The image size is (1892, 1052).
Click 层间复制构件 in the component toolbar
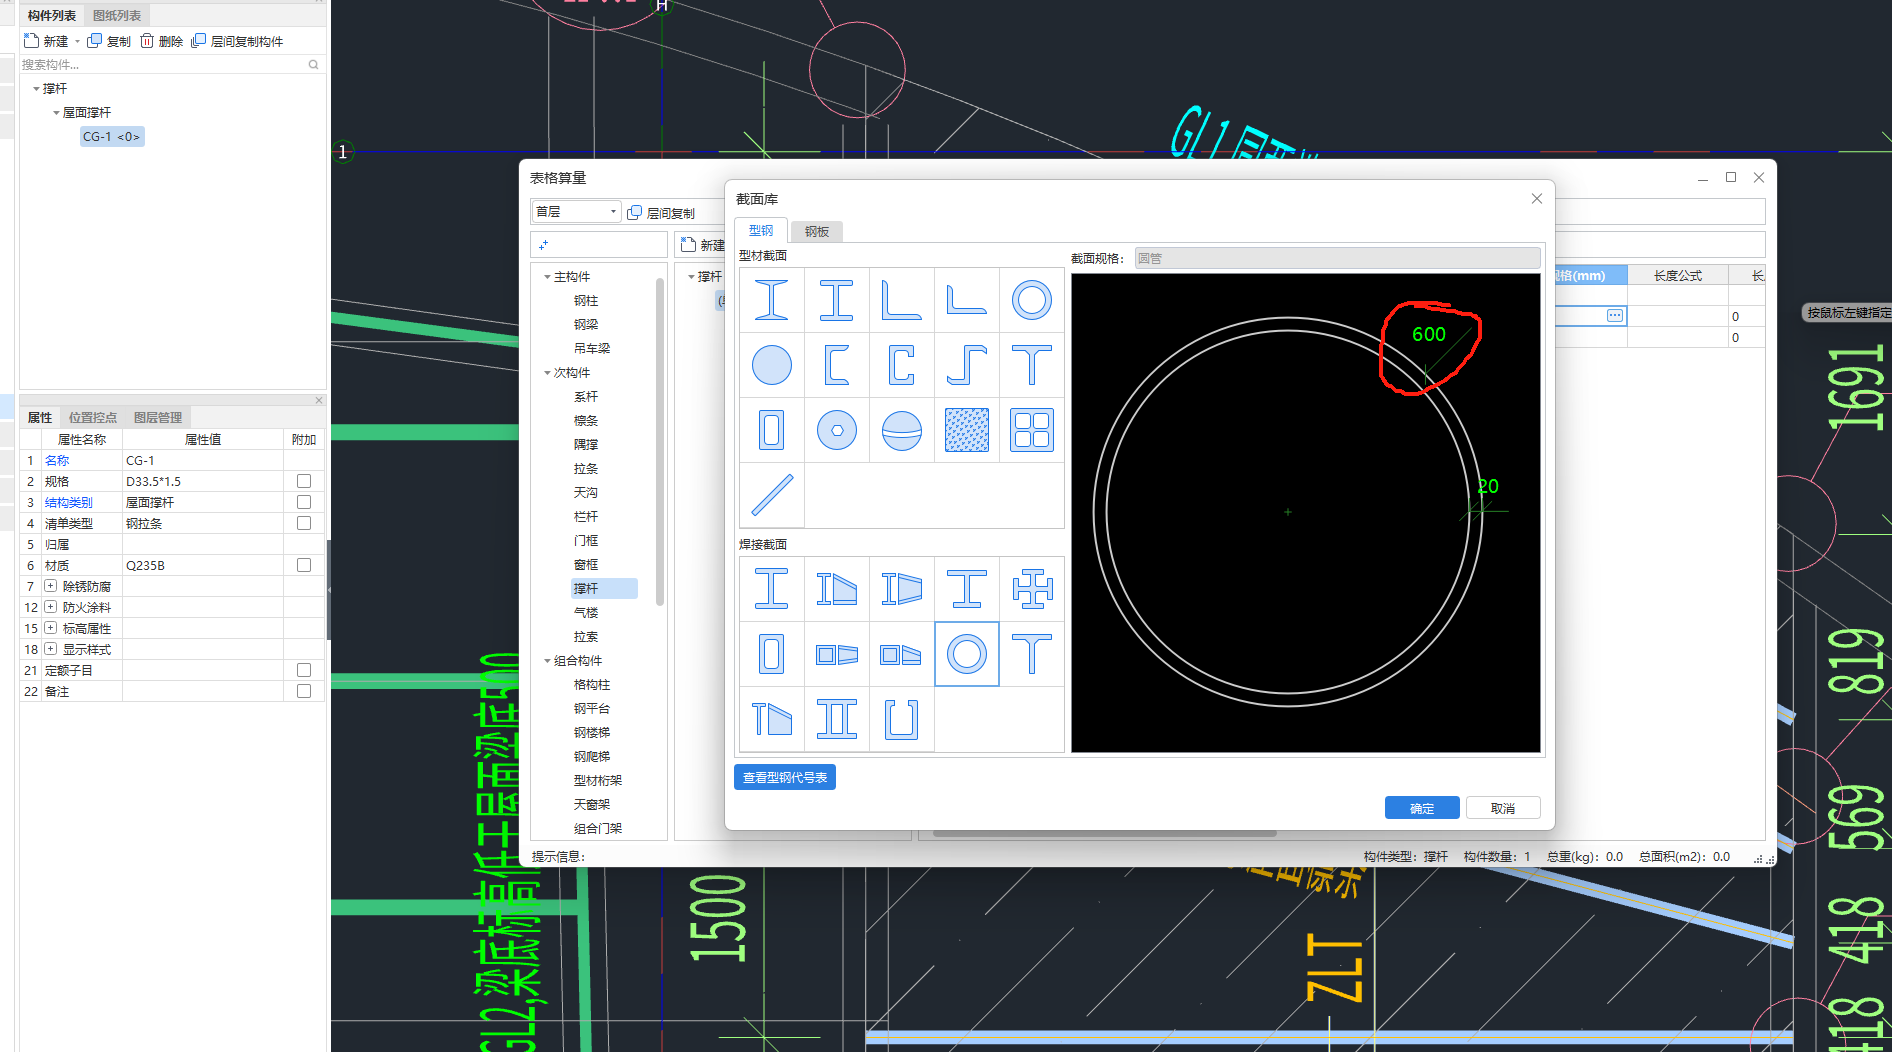click(237, 41)
